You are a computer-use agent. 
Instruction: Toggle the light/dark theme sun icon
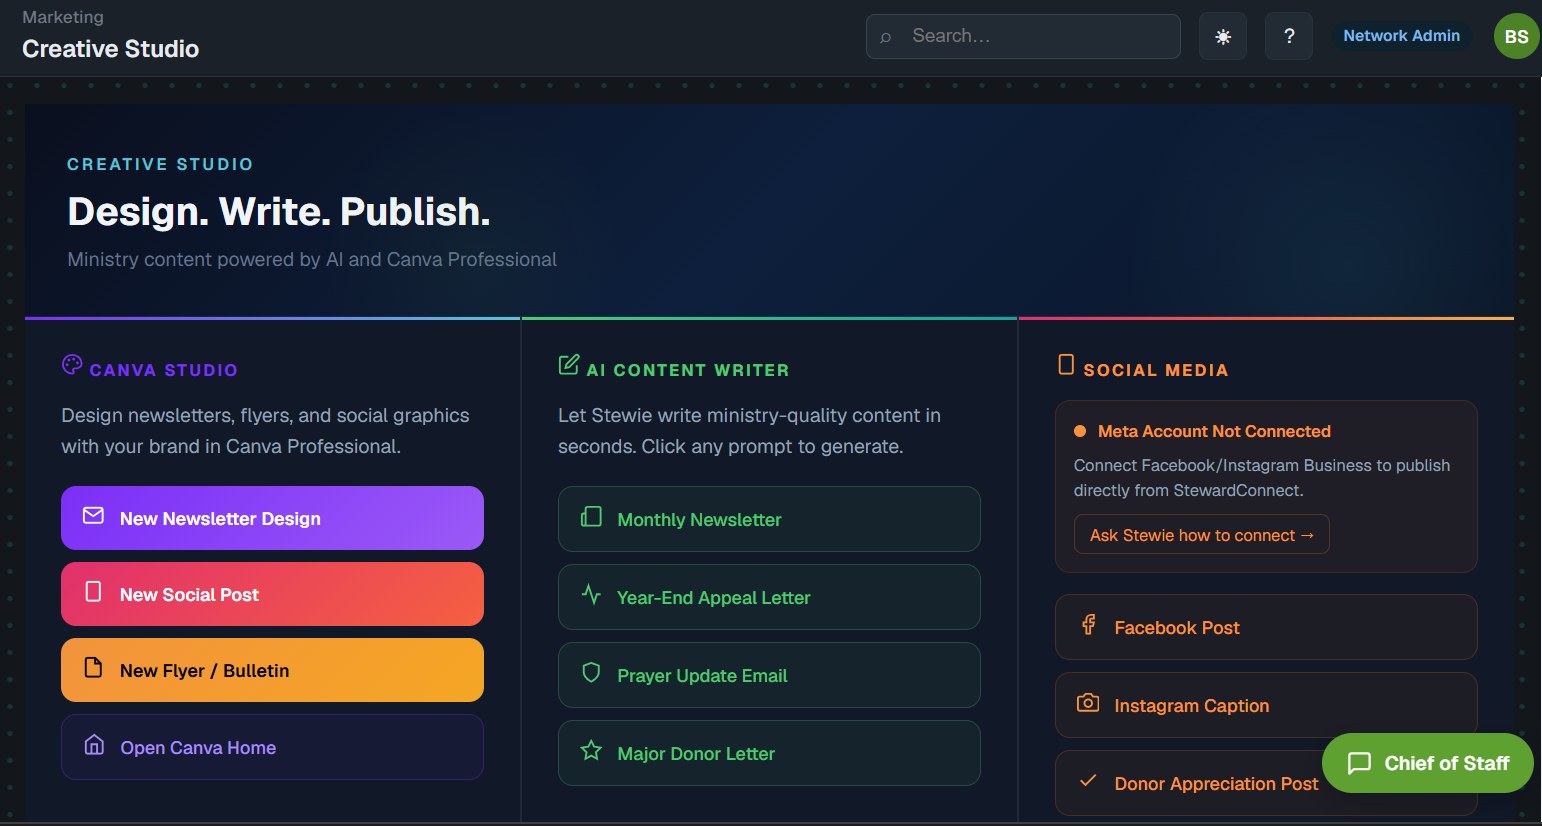[x=1223, y=37]
